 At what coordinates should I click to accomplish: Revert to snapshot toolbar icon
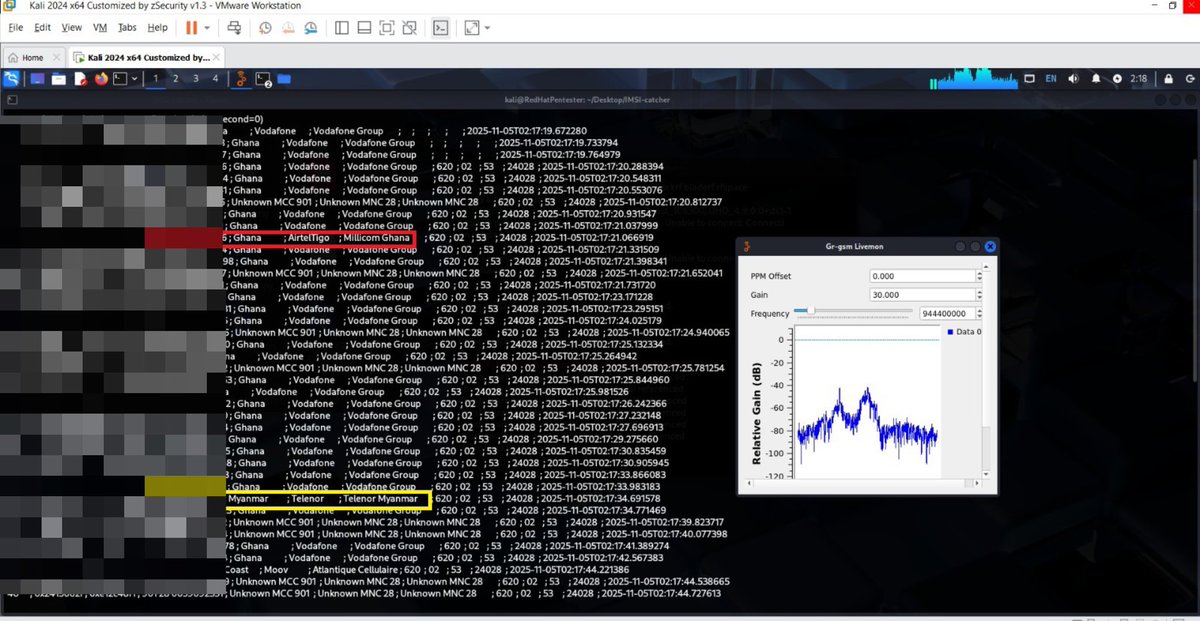(286, 27)
